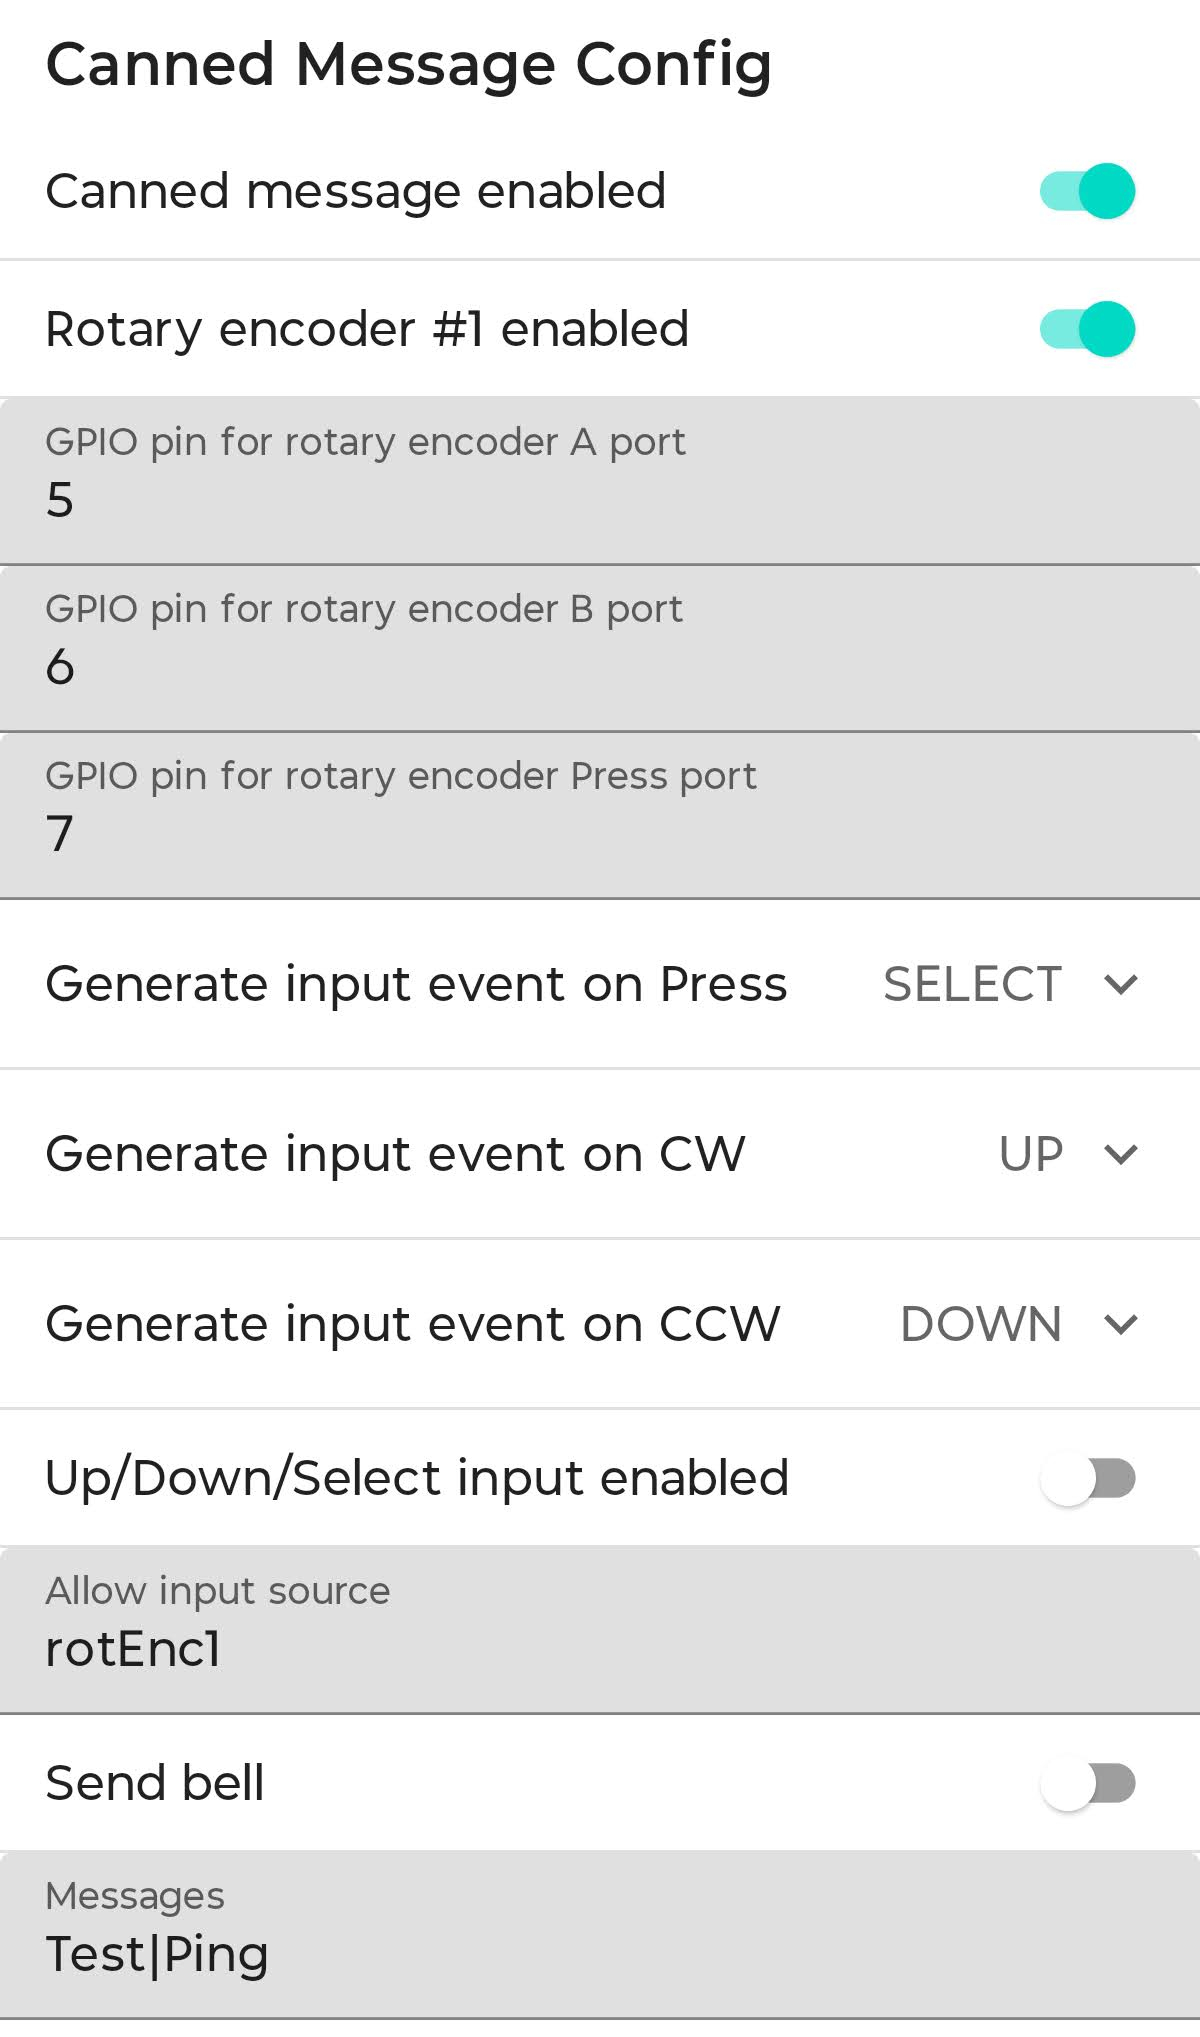Viewport: 1200px width, 2037px height.
Task: Open the SELECT dropdown for Press event
Action: (972, 985)
